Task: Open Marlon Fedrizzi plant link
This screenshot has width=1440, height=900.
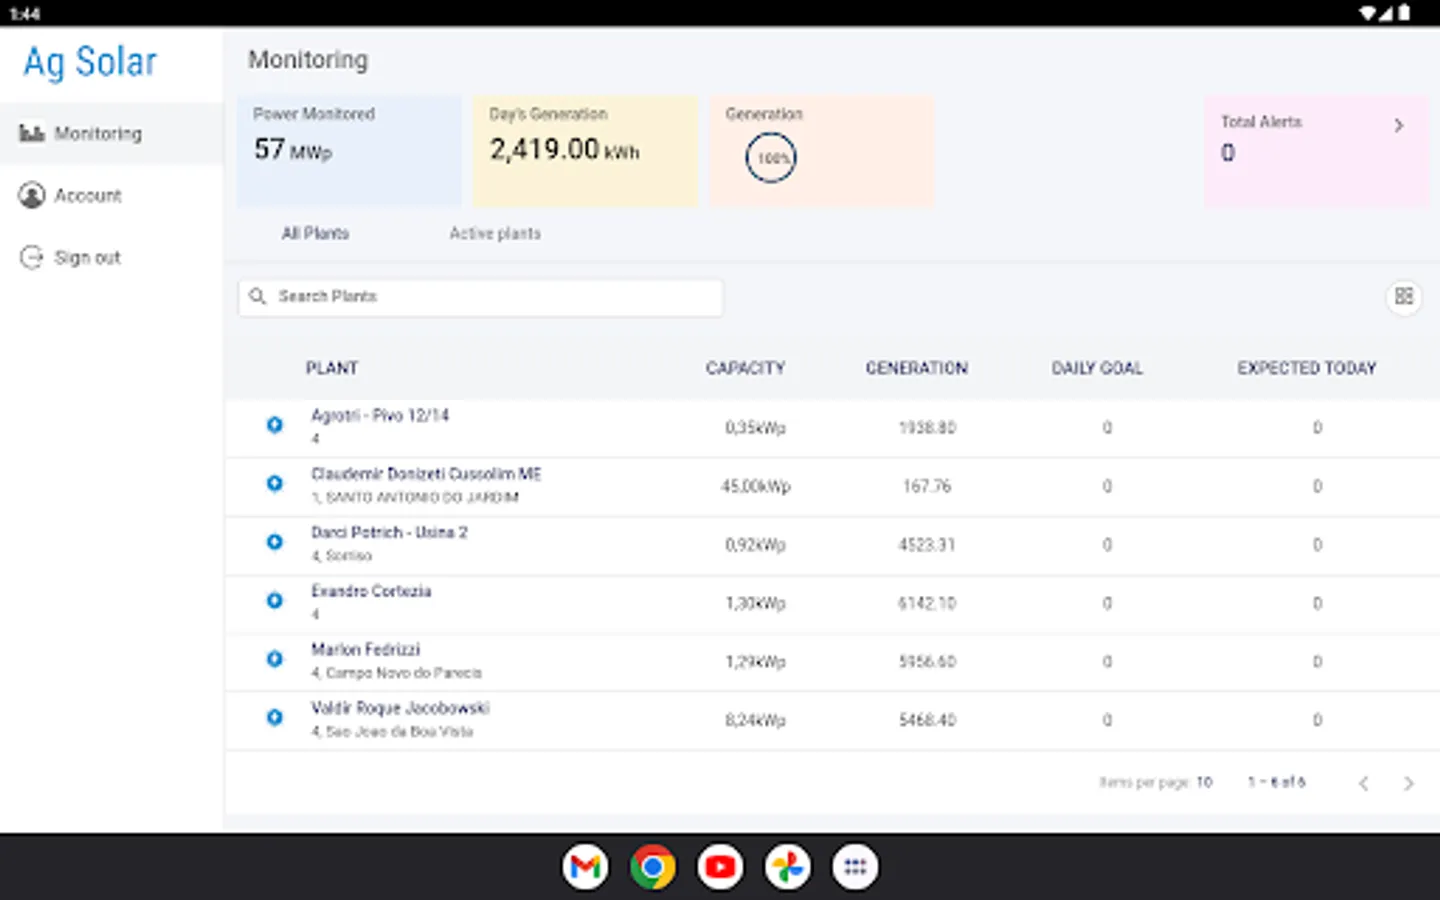Action: point(366,650)
